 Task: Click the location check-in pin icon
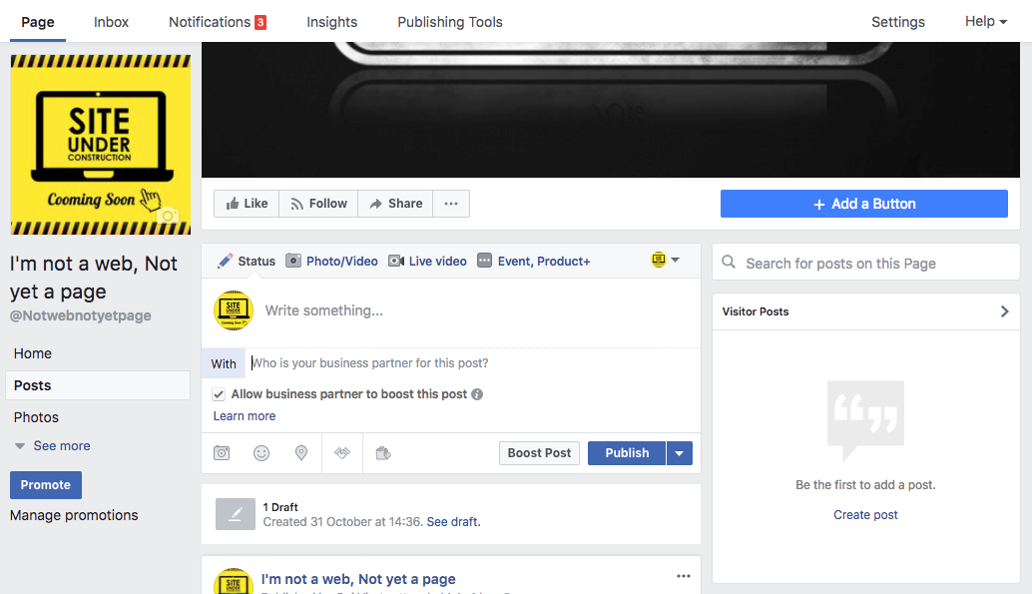(301, 453)
